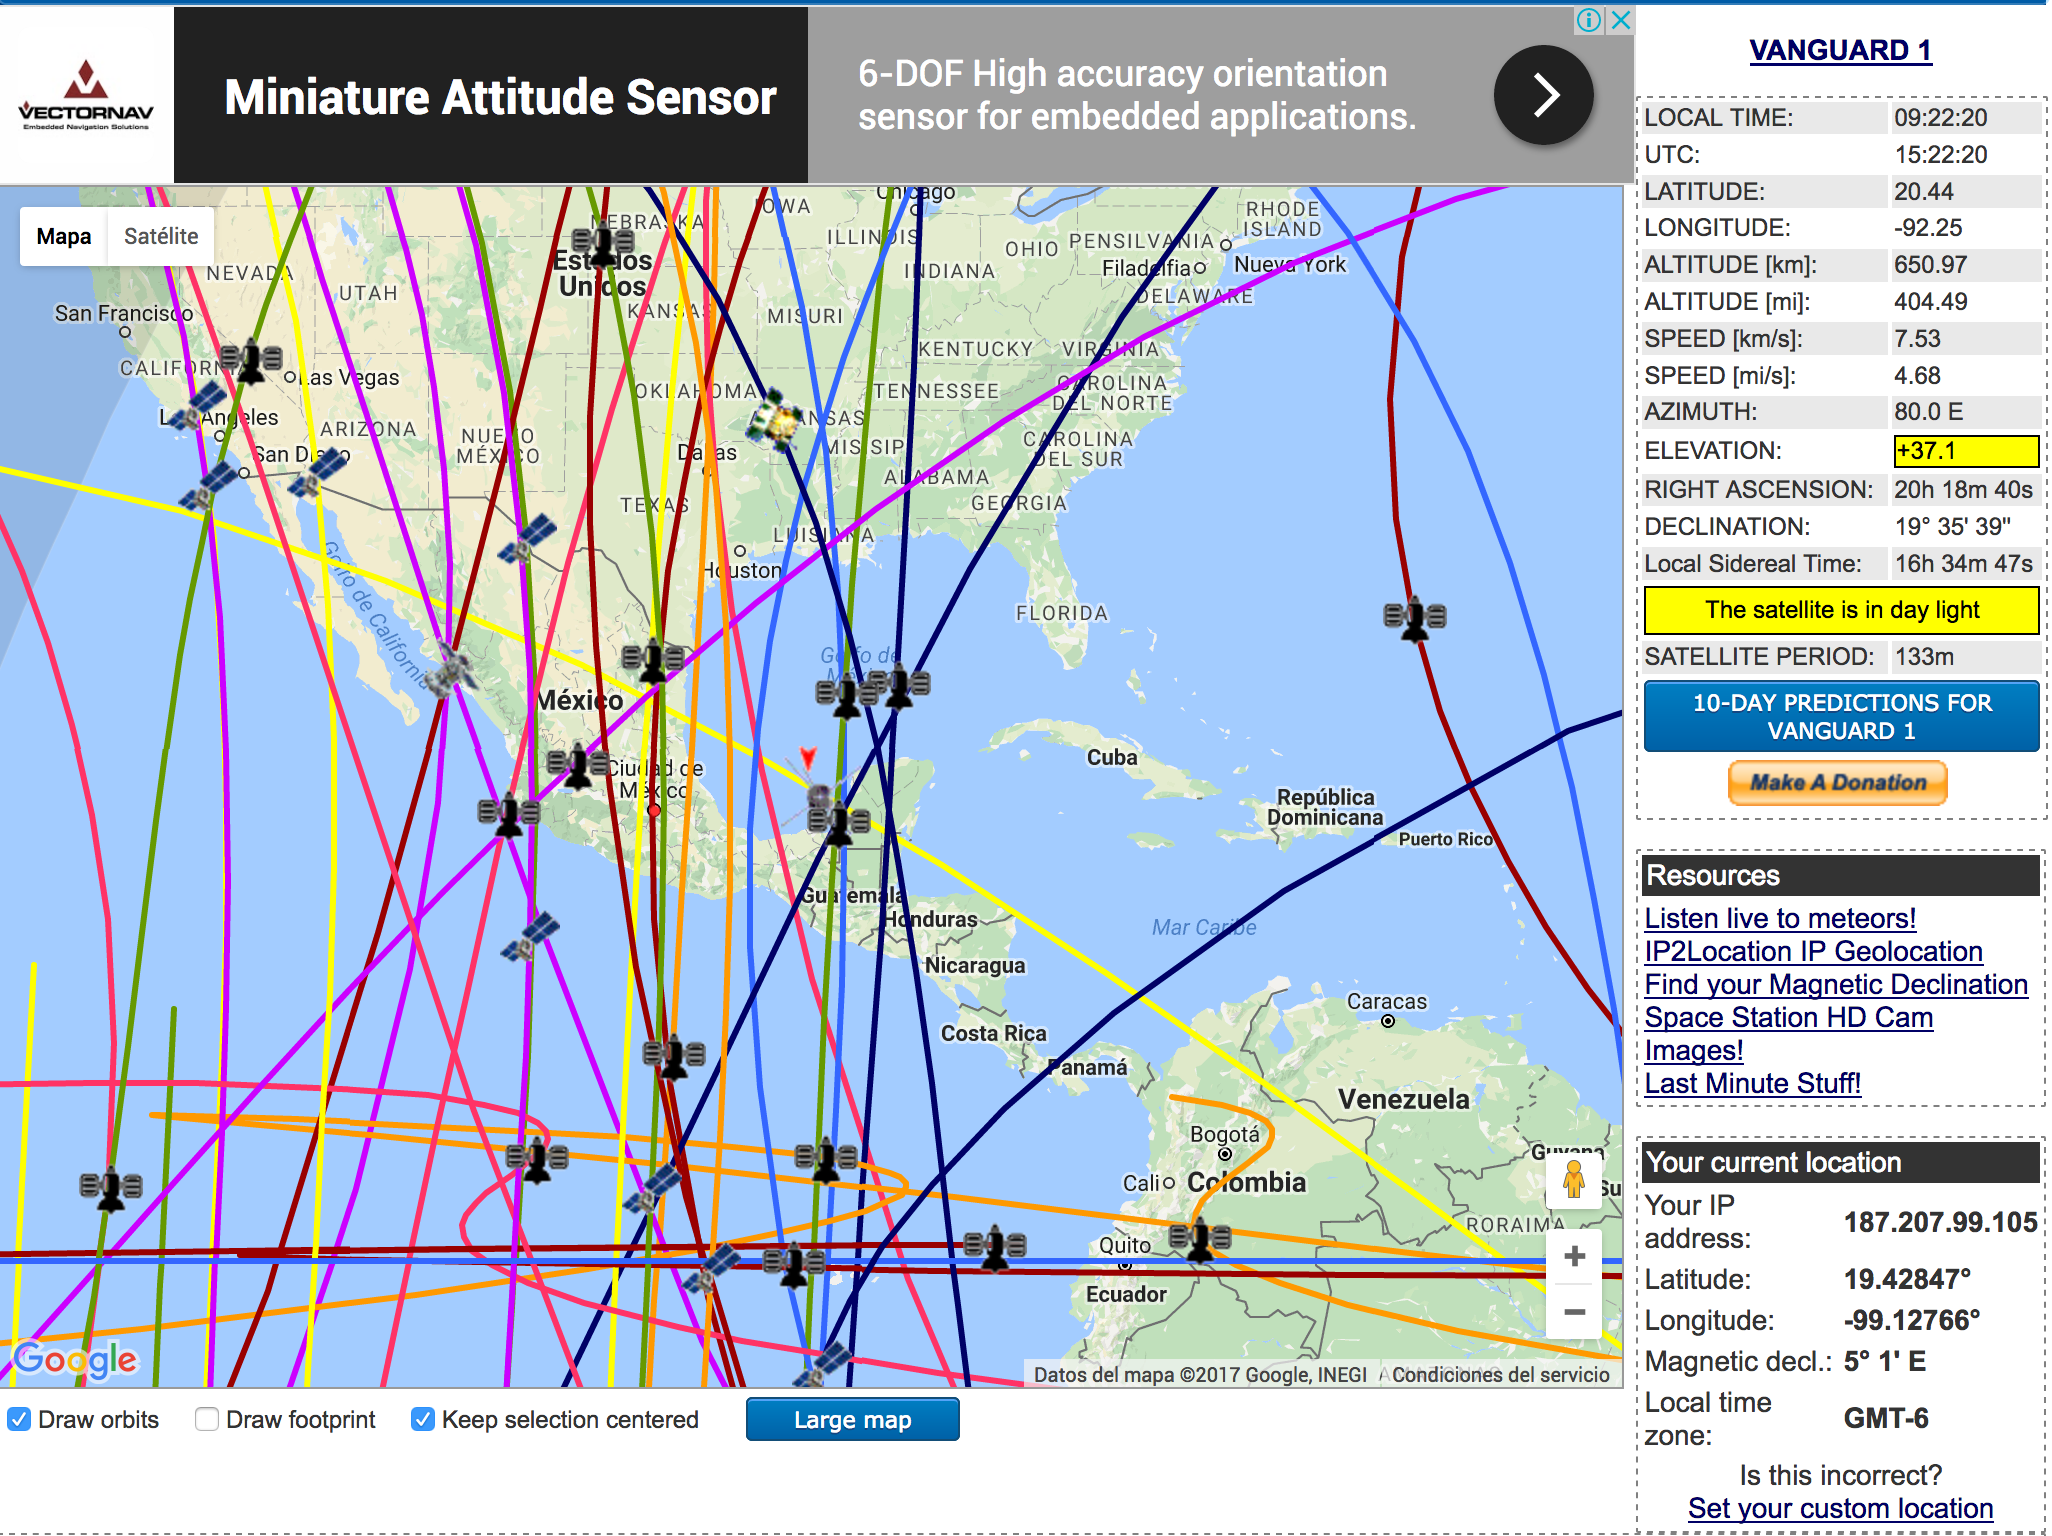Switch to Satélite map view
The width and height of the screenshot is (2052, 1536).
tap(161, 237)
